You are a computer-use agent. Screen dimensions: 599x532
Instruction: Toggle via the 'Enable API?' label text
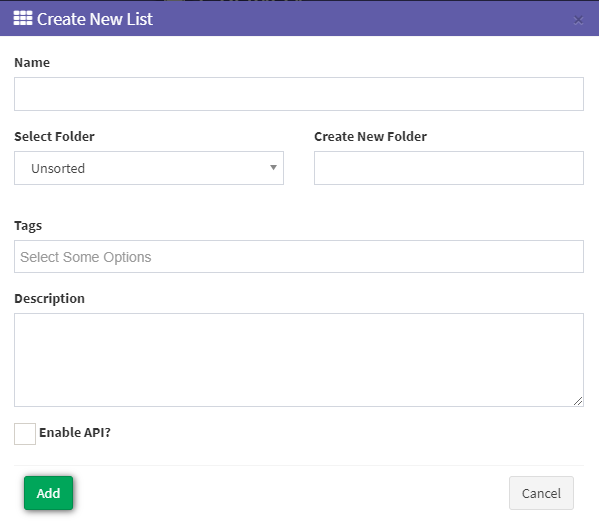tap(75, 432)
